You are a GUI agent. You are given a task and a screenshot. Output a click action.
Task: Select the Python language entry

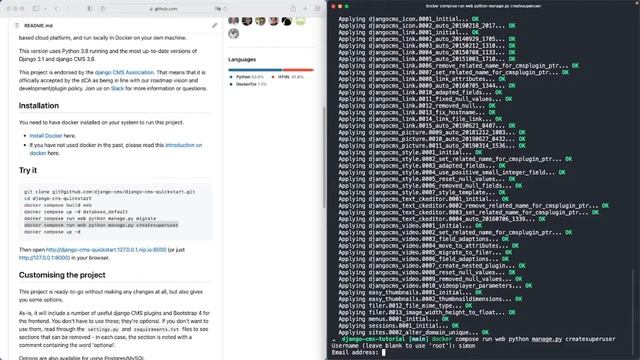pyautogui.click(x=247, y=77)
